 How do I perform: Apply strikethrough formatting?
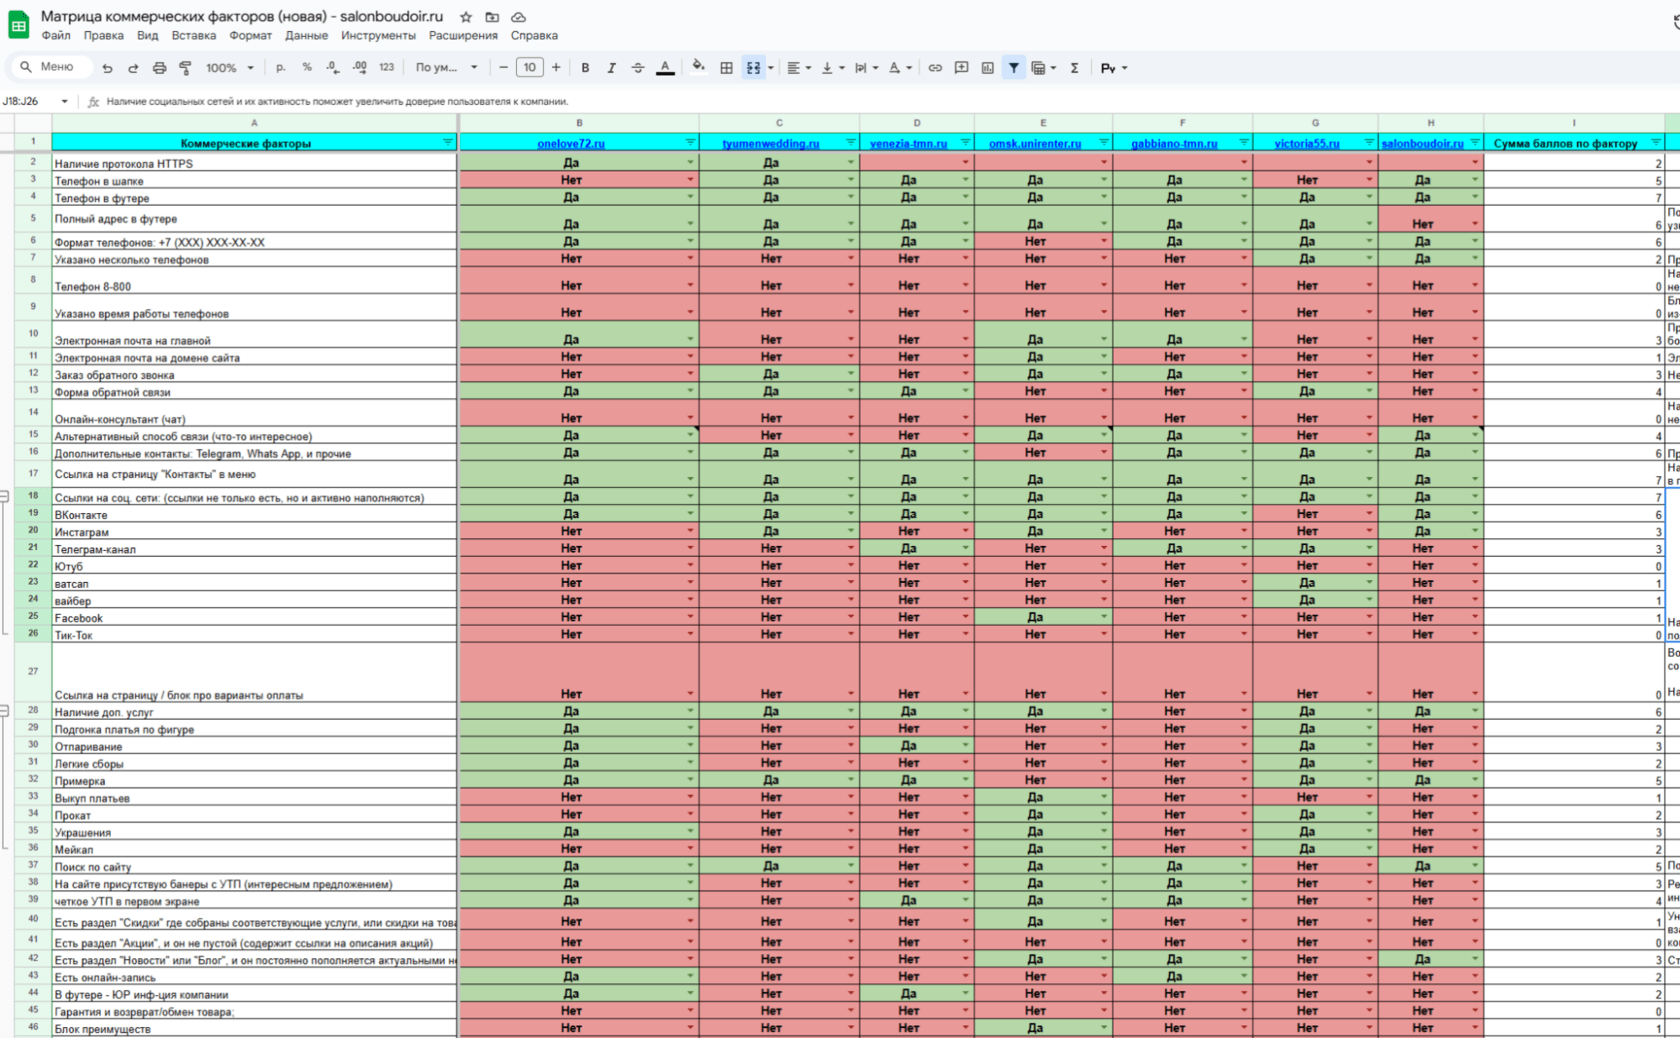638,68
